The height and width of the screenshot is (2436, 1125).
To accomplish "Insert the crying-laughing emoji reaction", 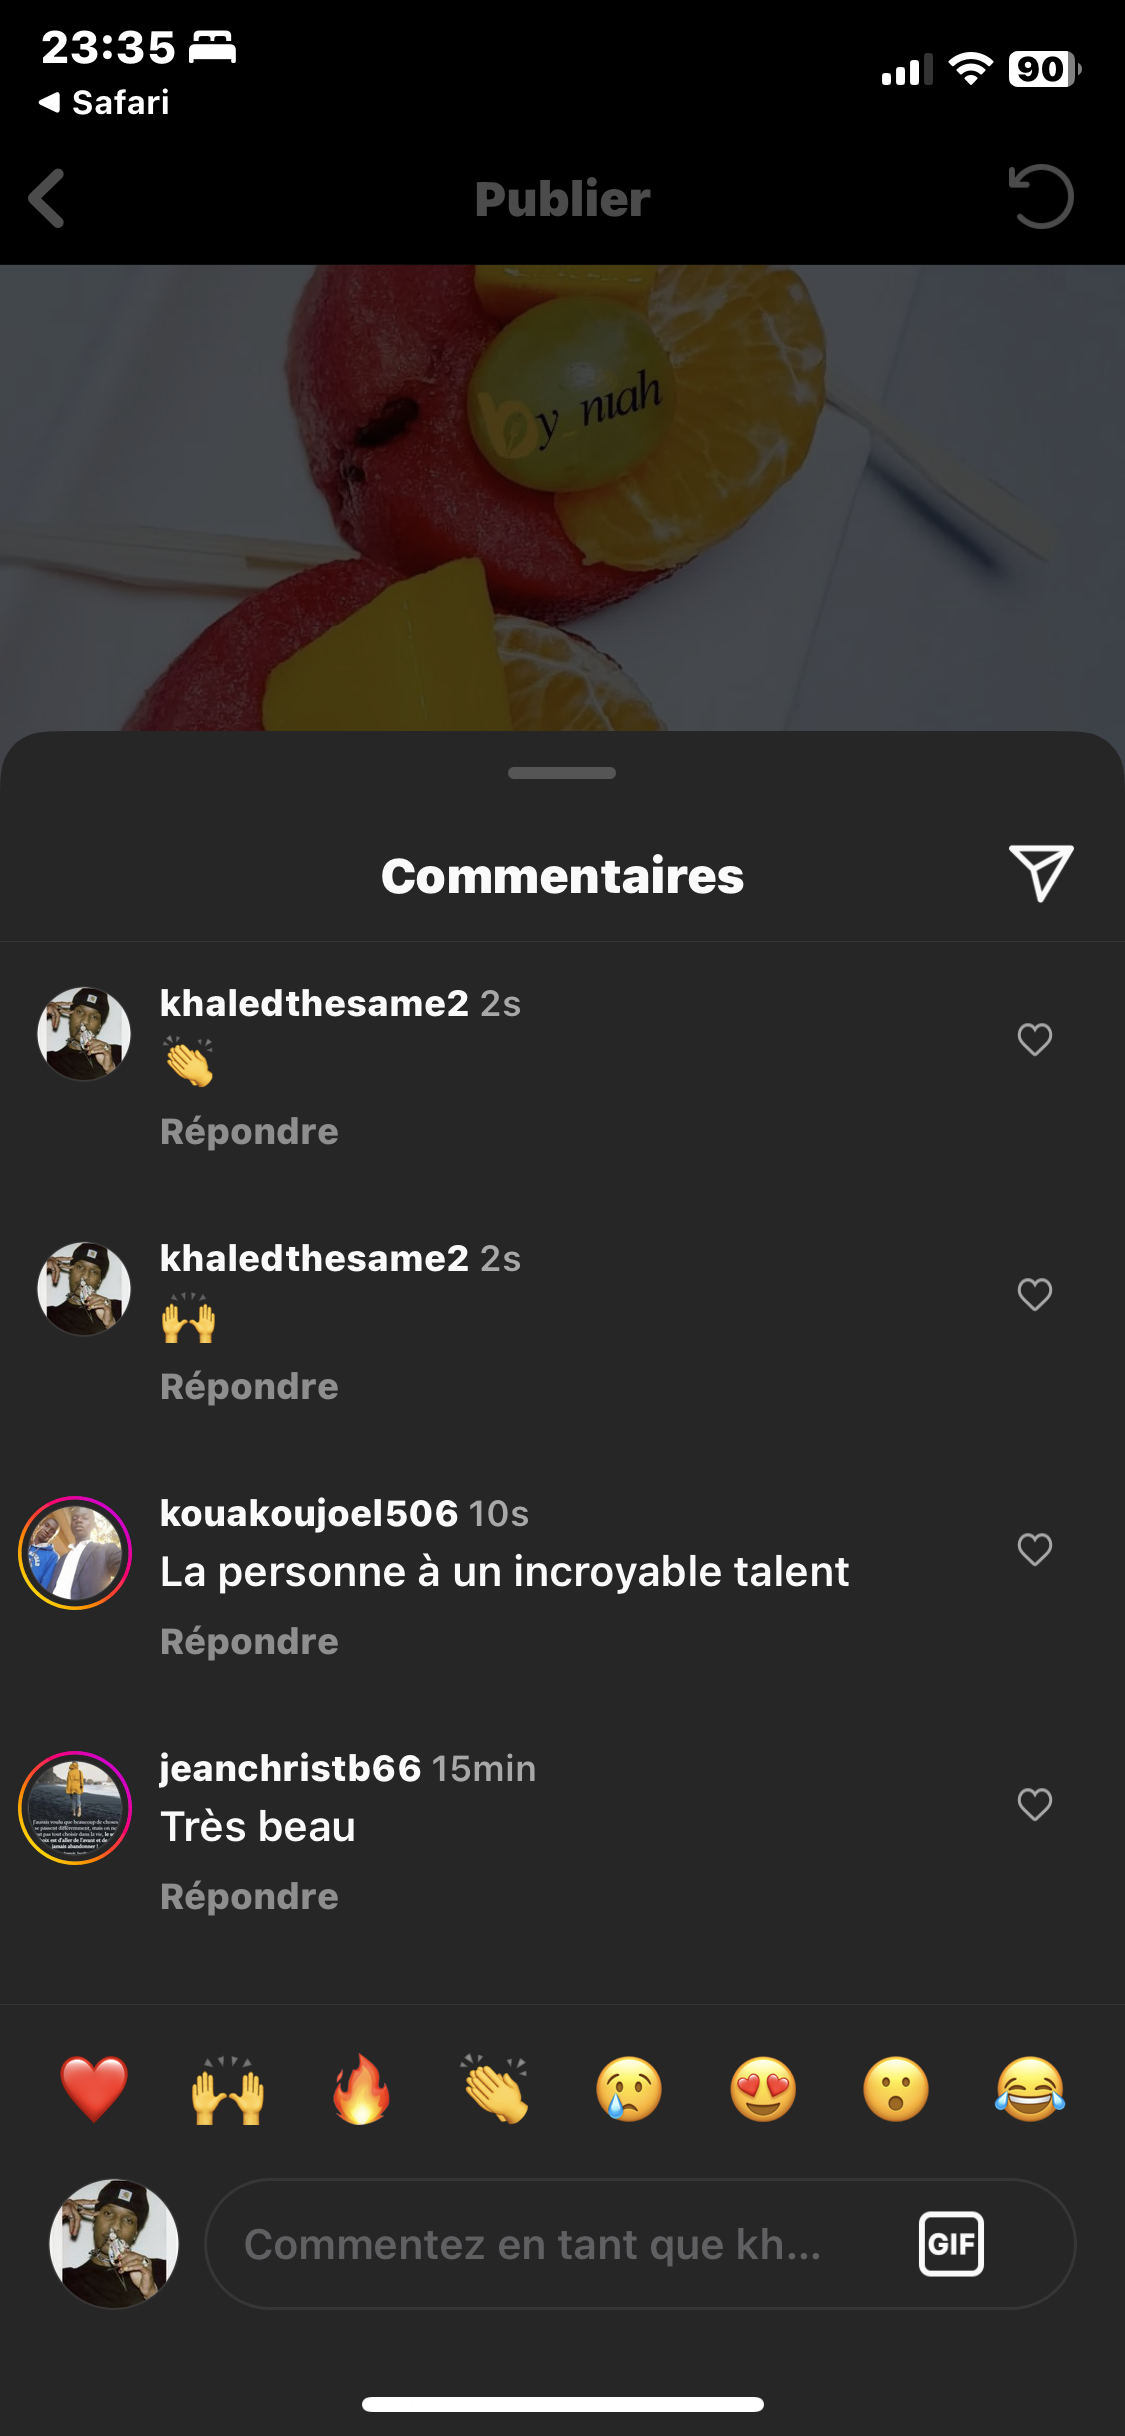I will pyautogui.click(x=1030, y=2089).
